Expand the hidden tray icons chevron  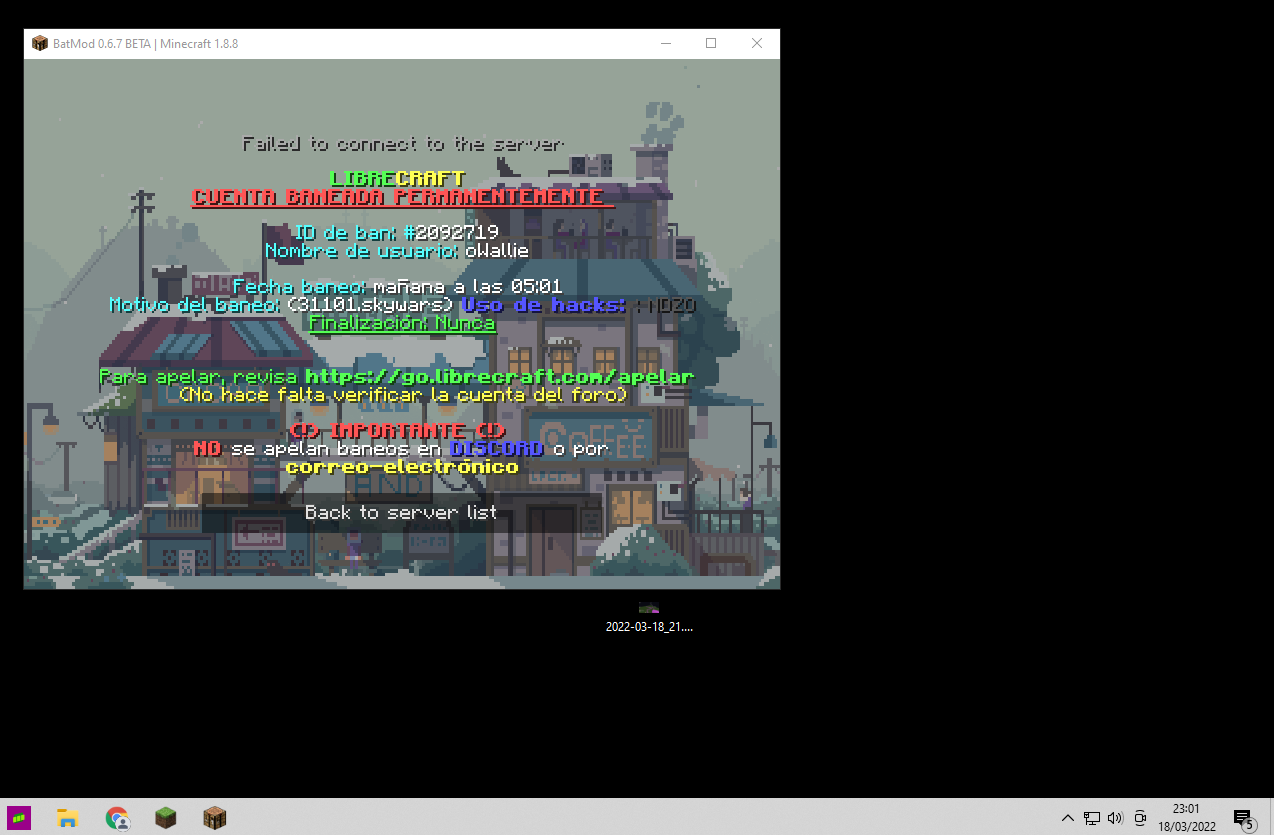click(x=1067, y=818)
